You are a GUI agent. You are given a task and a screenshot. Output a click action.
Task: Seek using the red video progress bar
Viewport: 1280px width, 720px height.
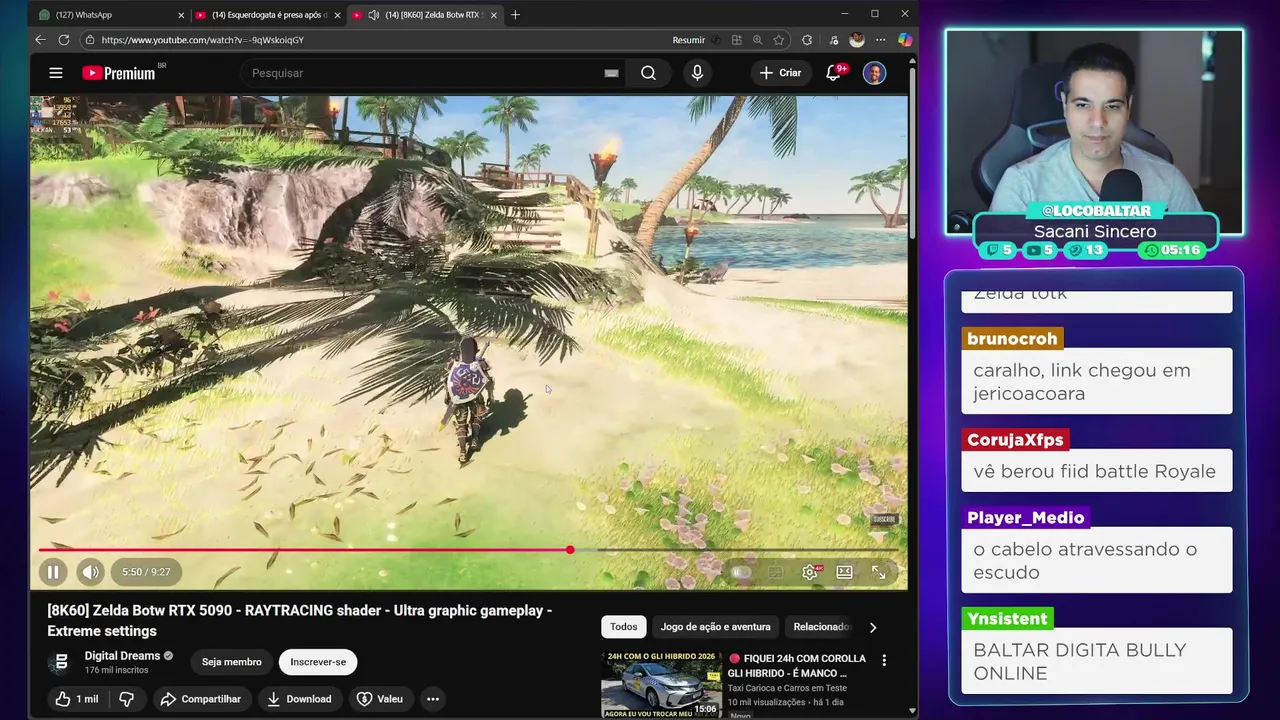(304, 550)
